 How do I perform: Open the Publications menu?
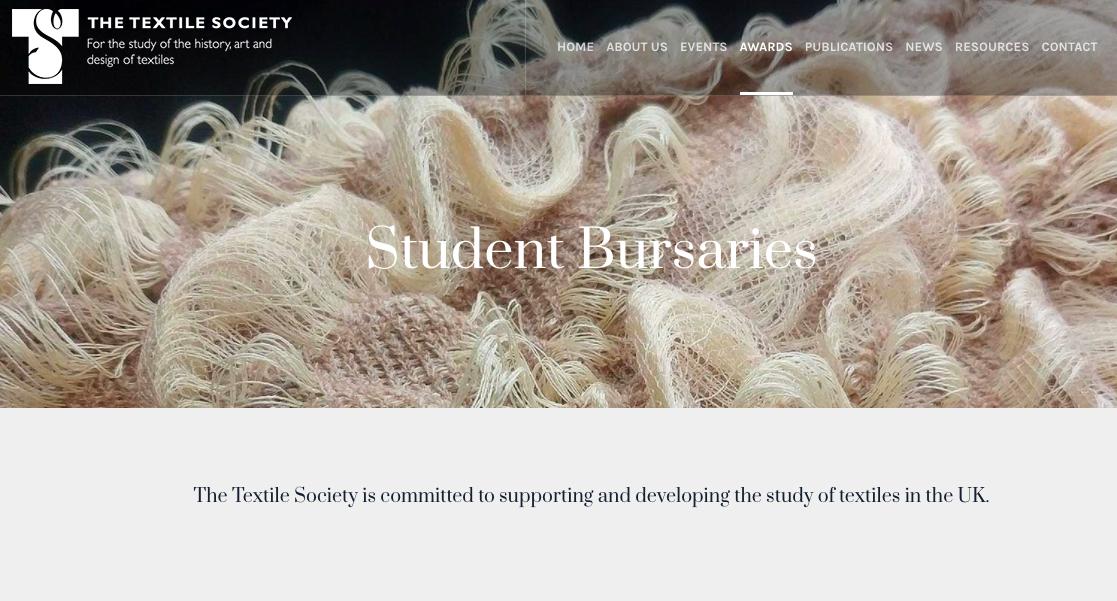click(x=848, y=47)
